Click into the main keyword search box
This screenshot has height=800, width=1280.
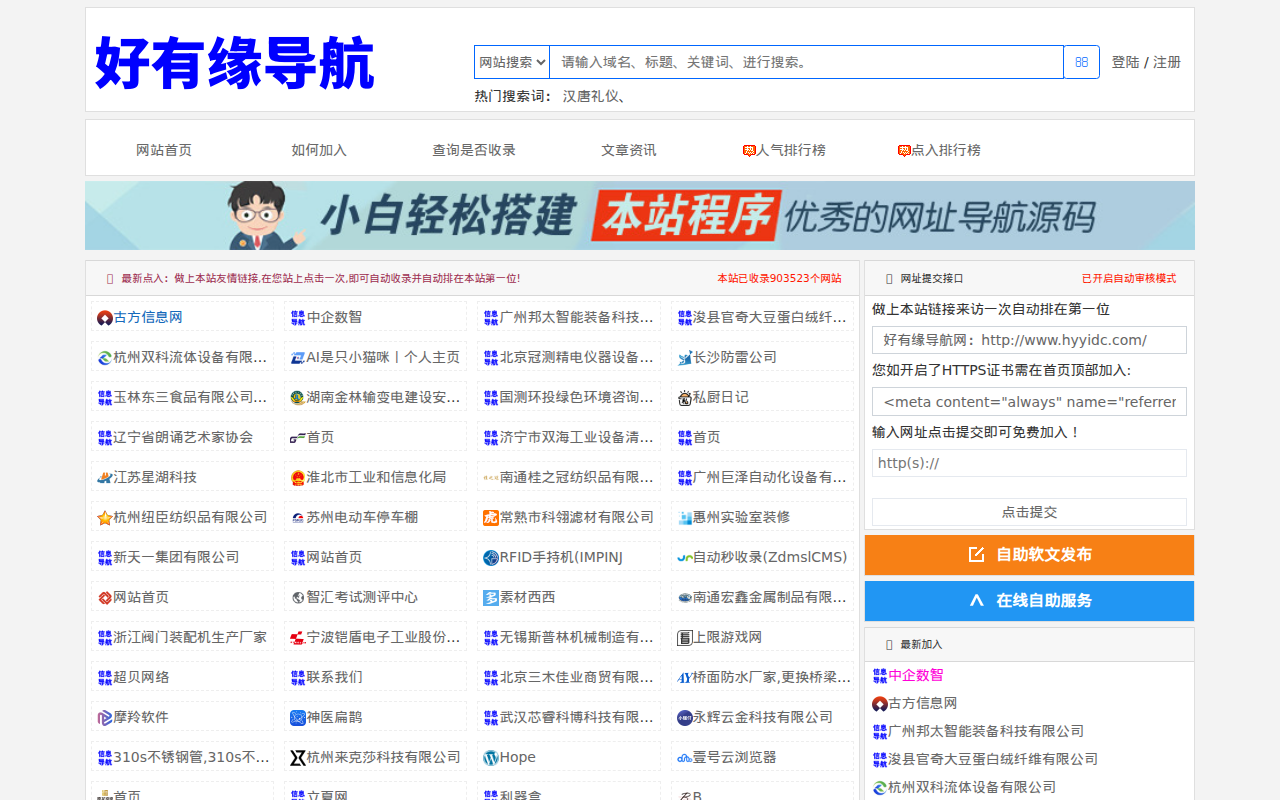coord(806,62)
